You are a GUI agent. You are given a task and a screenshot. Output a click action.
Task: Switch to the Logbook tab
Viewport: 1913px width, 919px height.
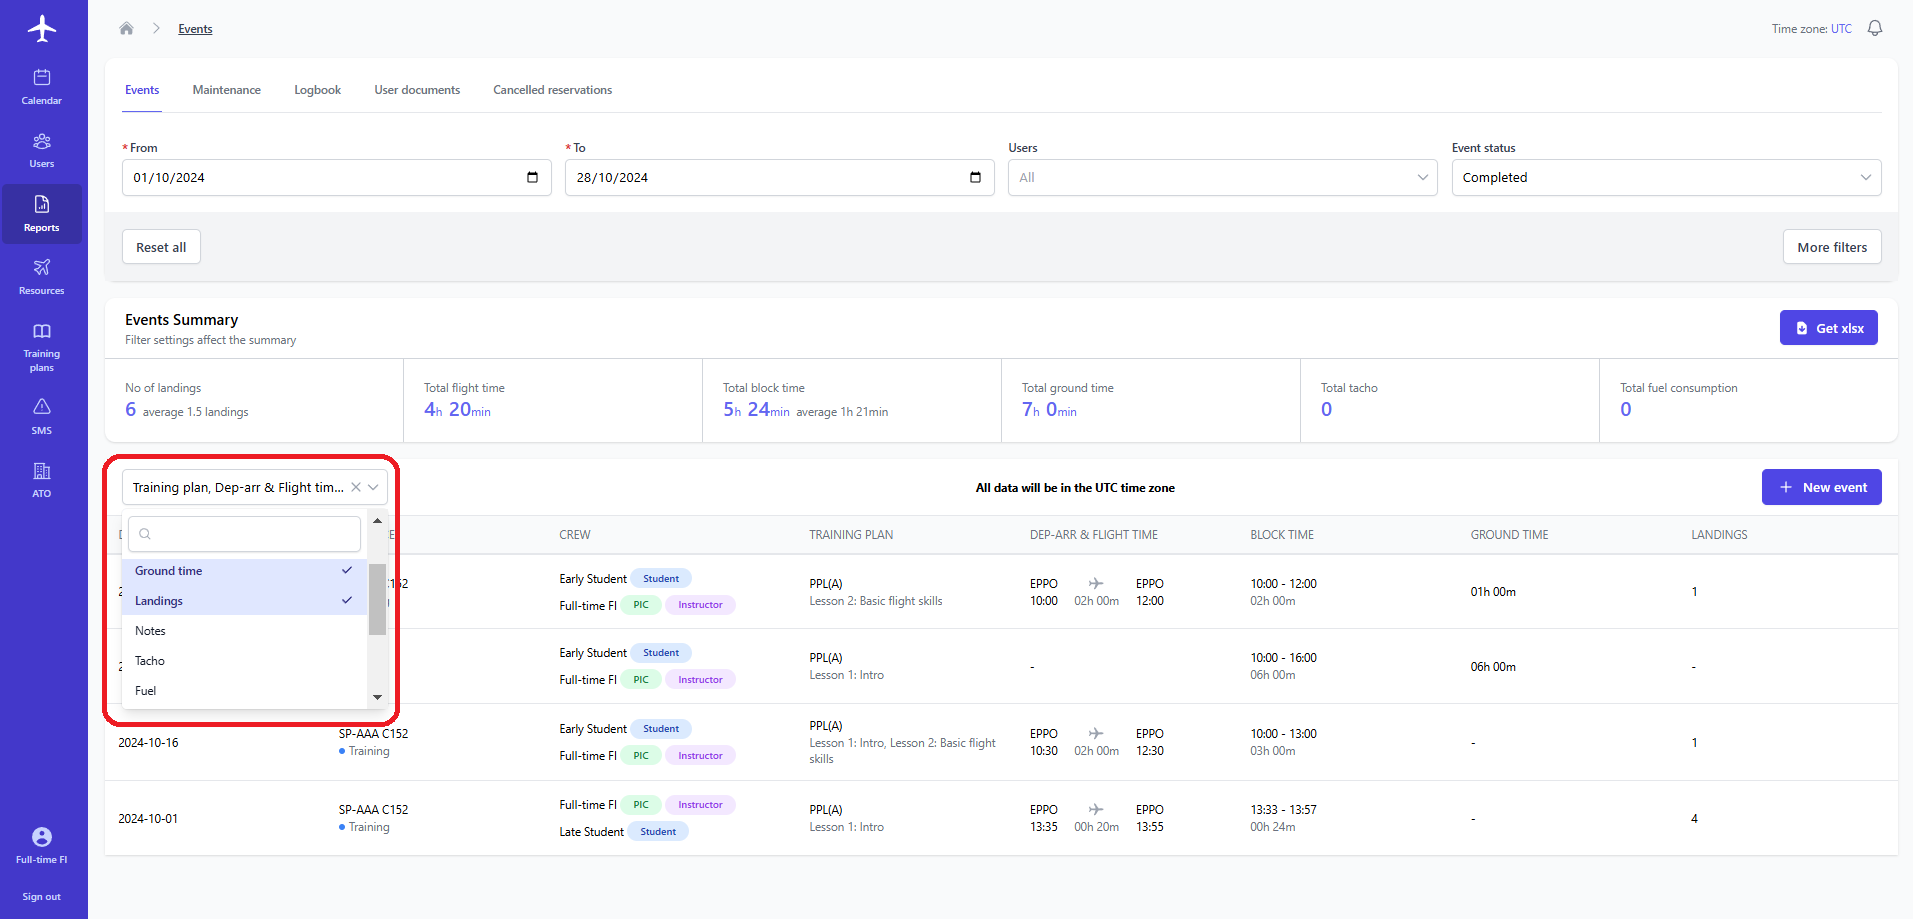click(x=317, y=90)
